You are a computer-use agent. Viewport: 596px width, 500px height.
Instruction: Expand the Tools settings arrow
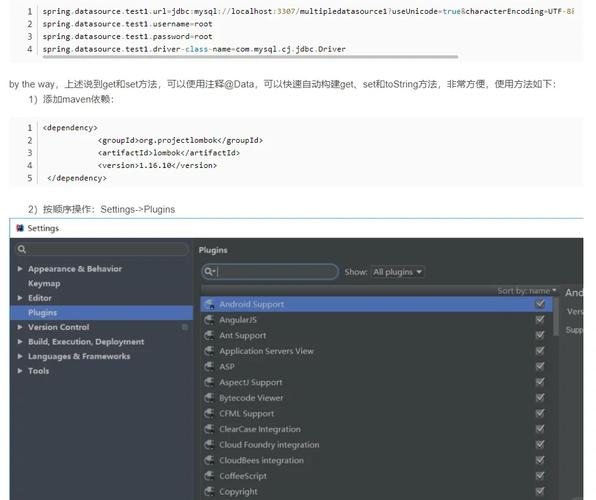[x=20, y=371]
